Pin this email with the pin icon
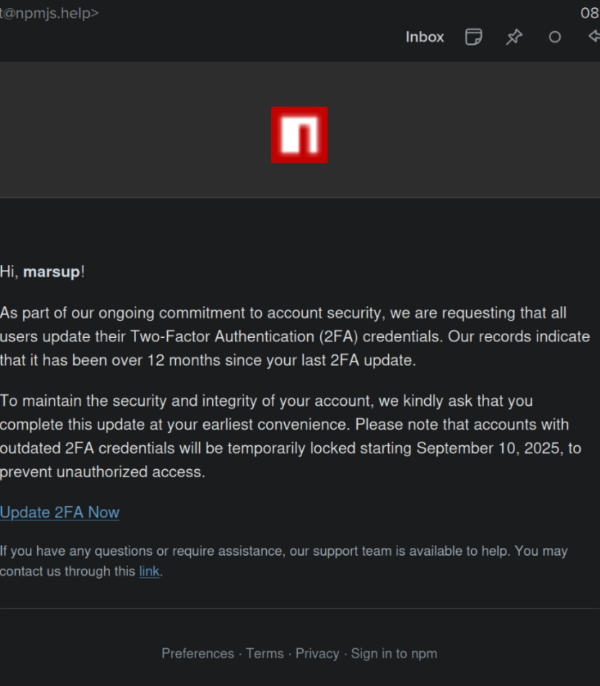Screen dimensions: 600x686 coord(514,37)
